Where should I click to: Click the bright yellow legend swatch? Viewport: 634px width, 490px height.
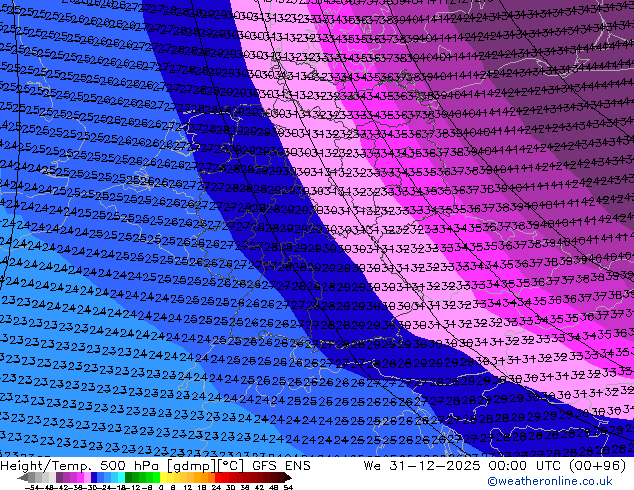pyautogui.click(x=163, y=477)
